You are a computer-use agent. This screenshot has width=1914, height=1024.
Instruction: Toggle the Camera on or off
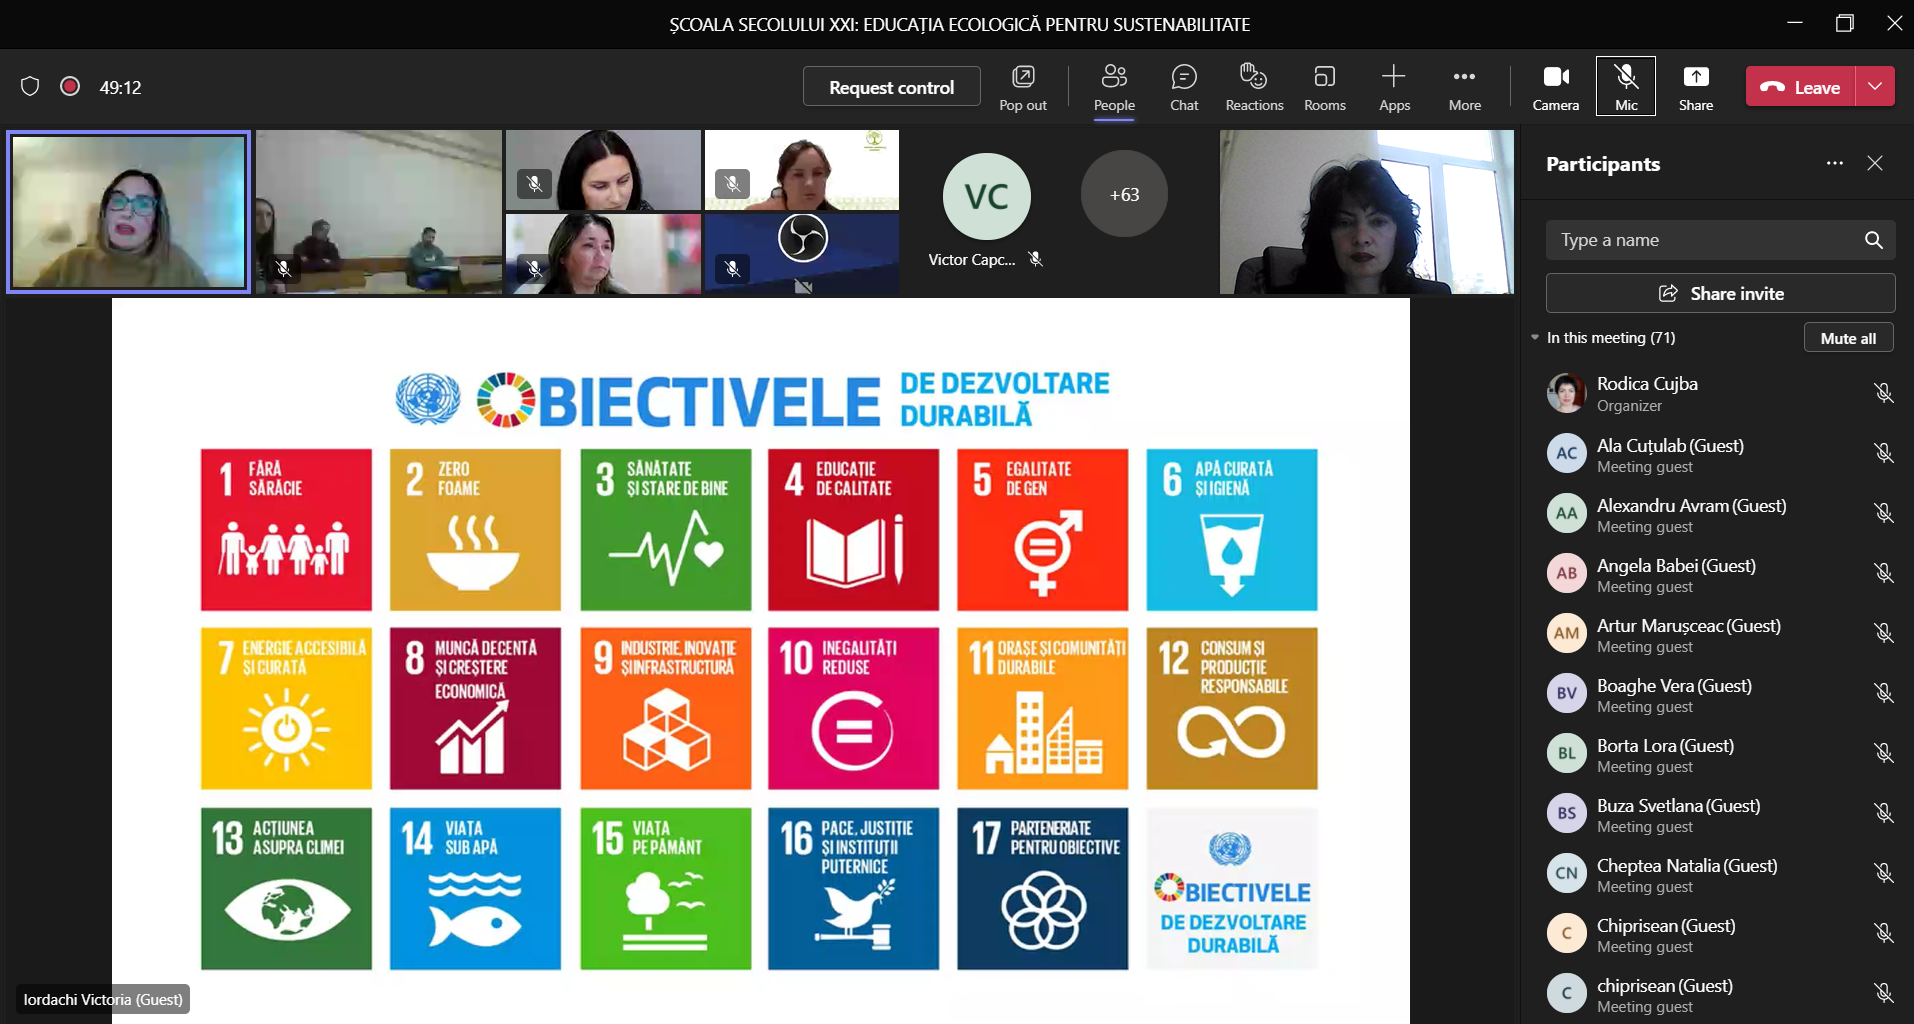[1556, 87]
